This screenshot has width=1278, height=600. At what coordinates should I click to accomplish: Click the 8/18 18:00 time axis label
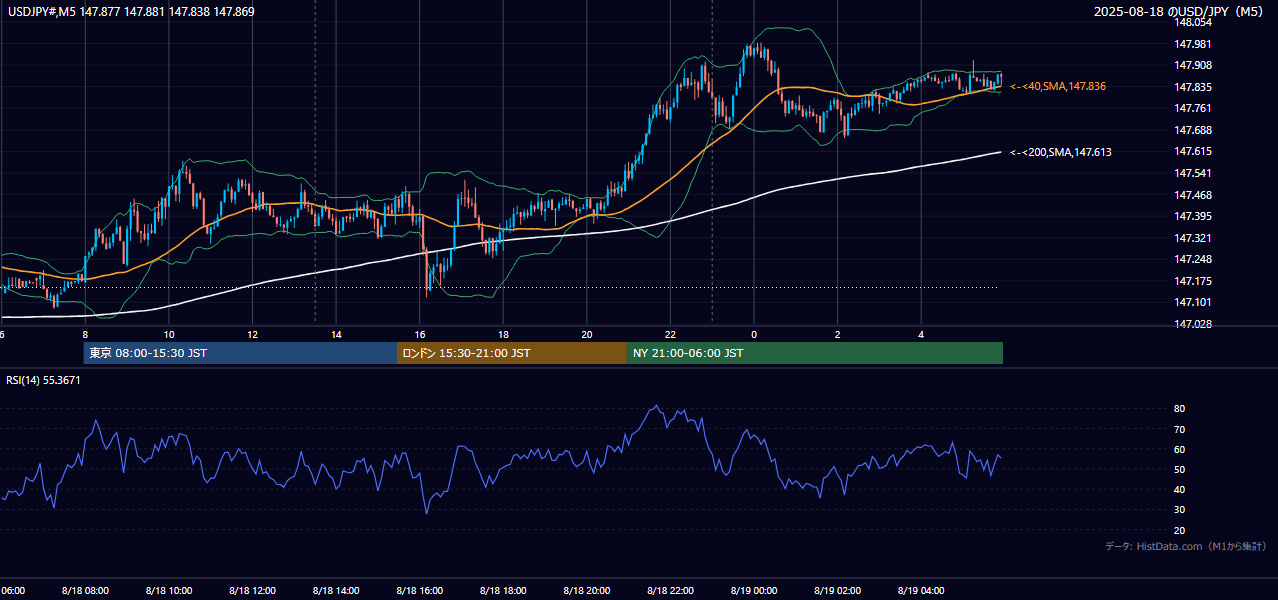[x=503, y=590]
